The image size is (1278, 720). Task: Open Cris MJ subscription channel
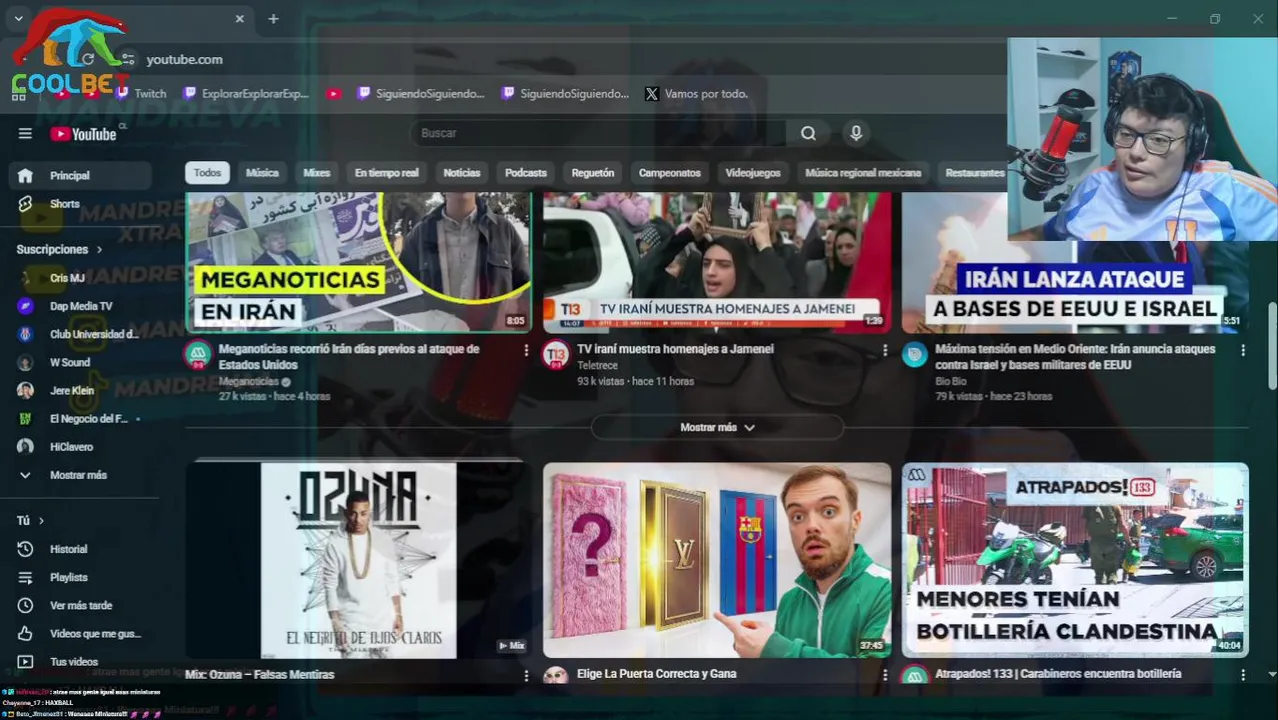[80, 278]
